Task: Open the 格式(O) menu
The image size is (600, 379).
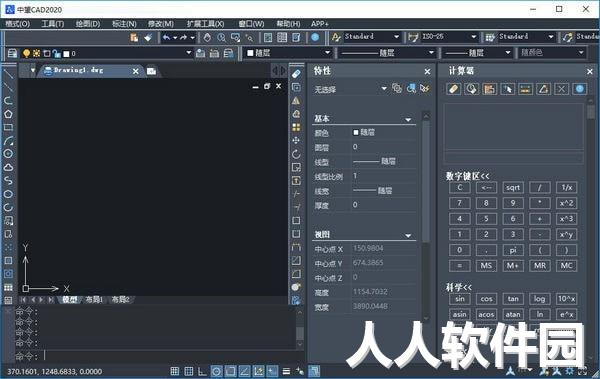Action: pyautogui.click(x=18, y=24)
